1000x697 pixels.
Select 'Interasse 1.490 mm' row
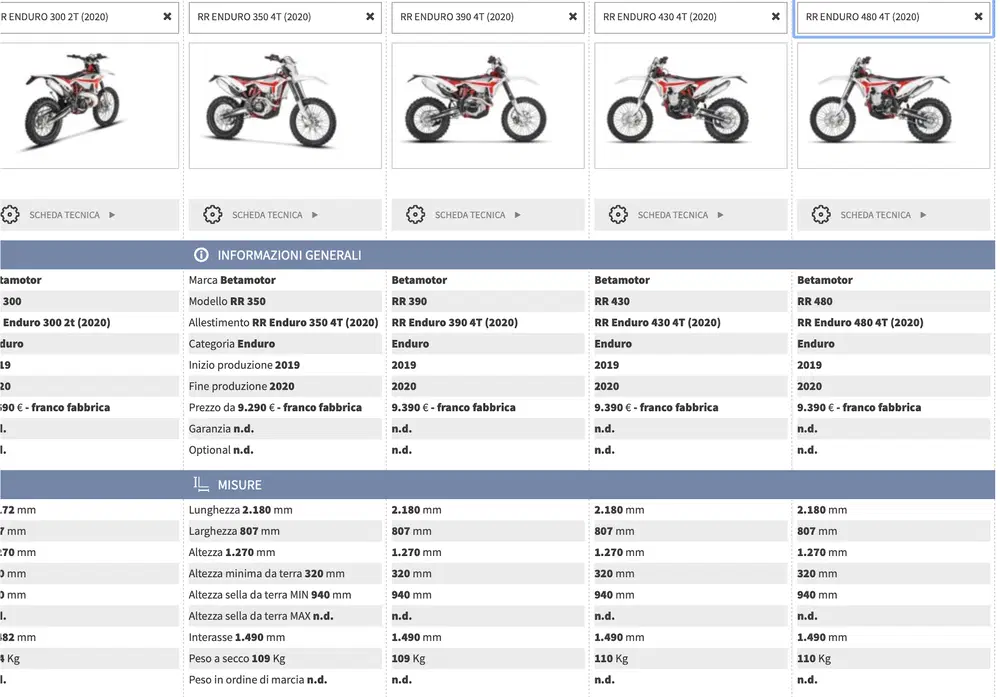tap(285, 637)
